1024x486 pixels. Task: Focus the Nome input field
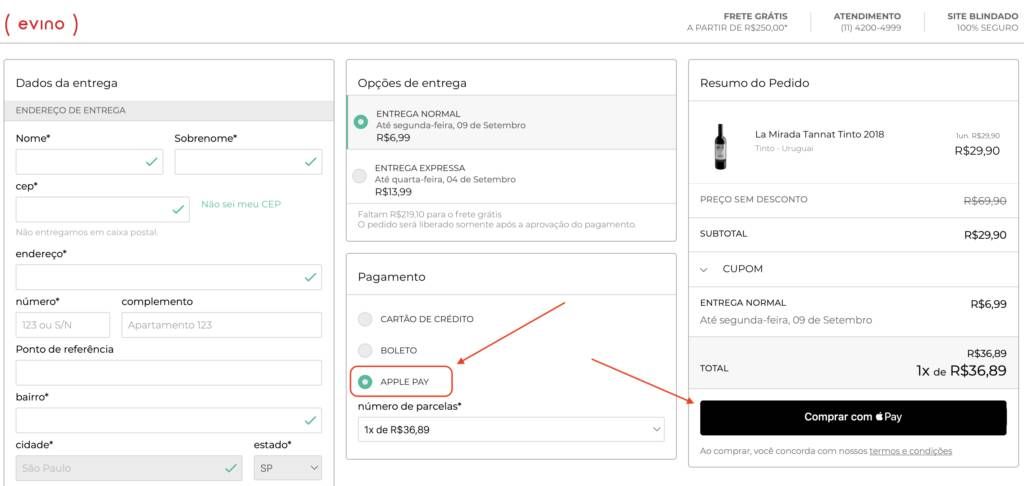click(x=89, y=161)
